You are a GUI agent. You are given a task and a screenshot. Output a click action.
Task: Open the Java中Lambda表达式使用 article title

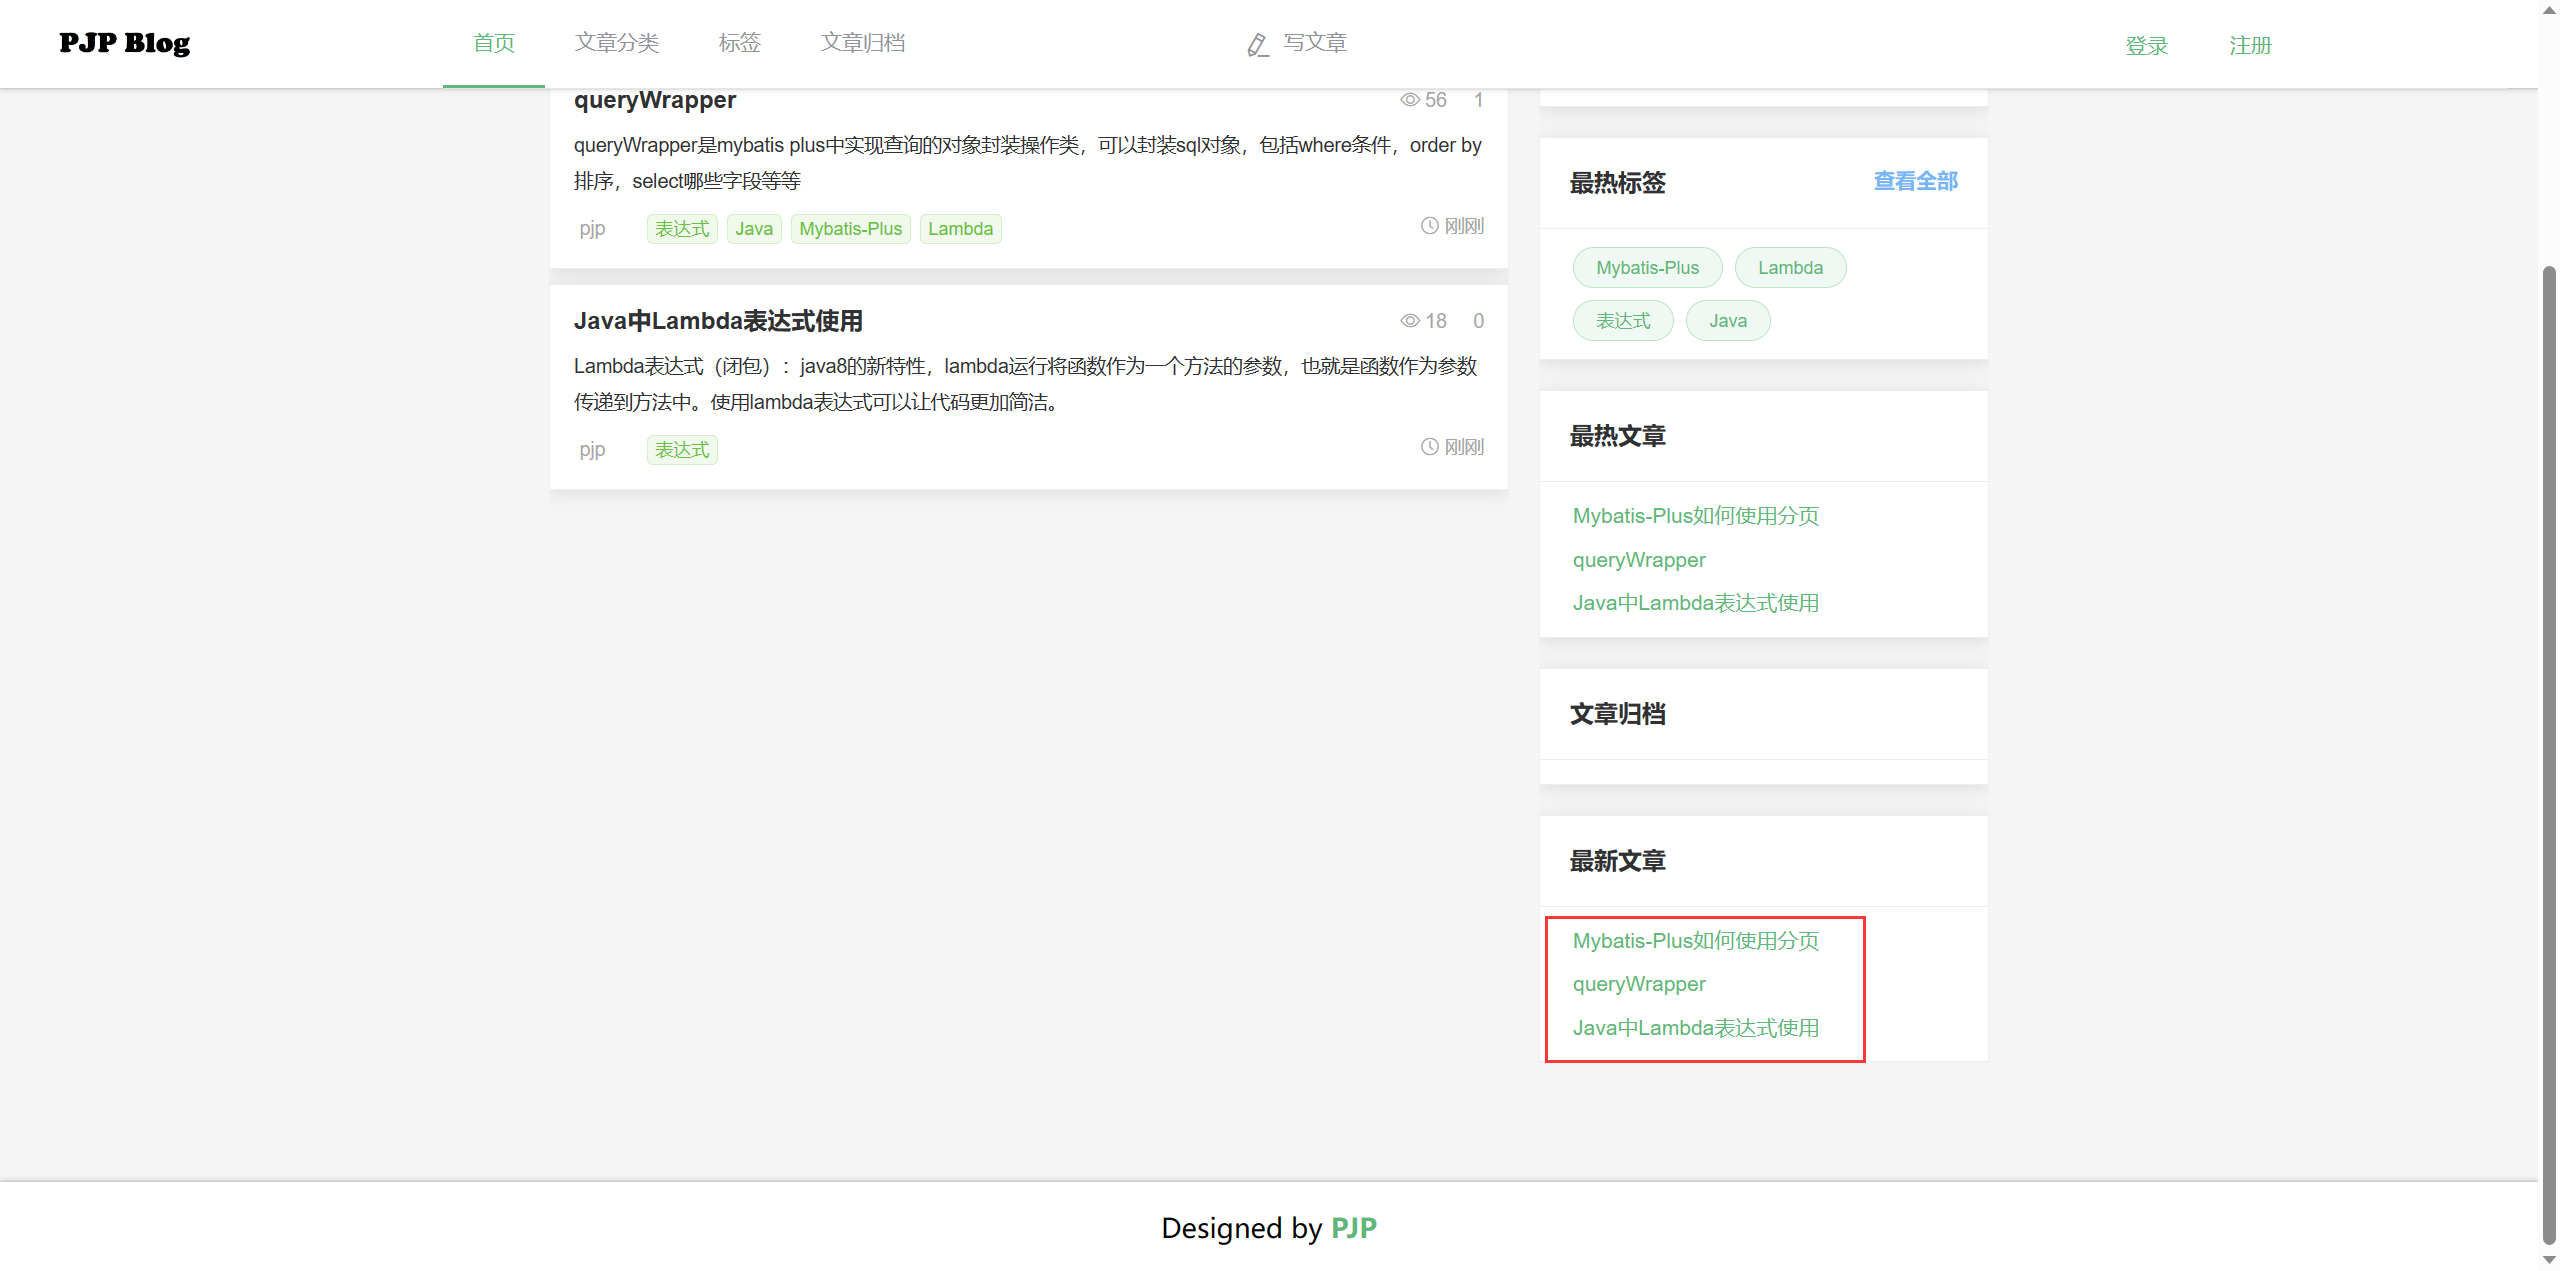[x=718, y=321]
